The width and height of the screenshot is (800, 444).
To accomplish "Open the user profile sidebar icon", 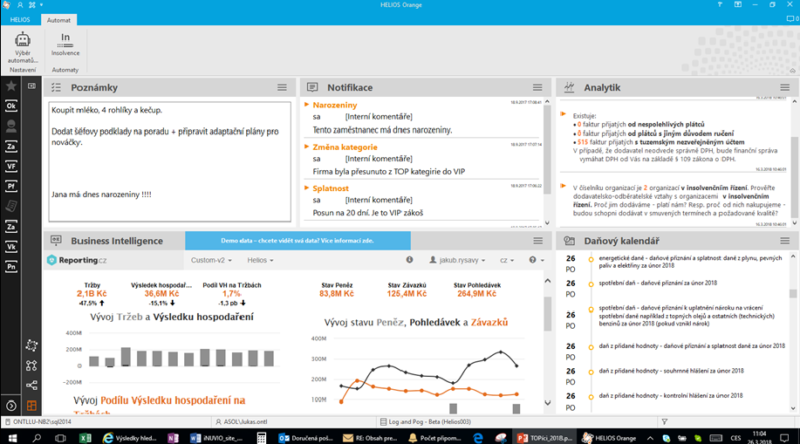I will point(11,126).
